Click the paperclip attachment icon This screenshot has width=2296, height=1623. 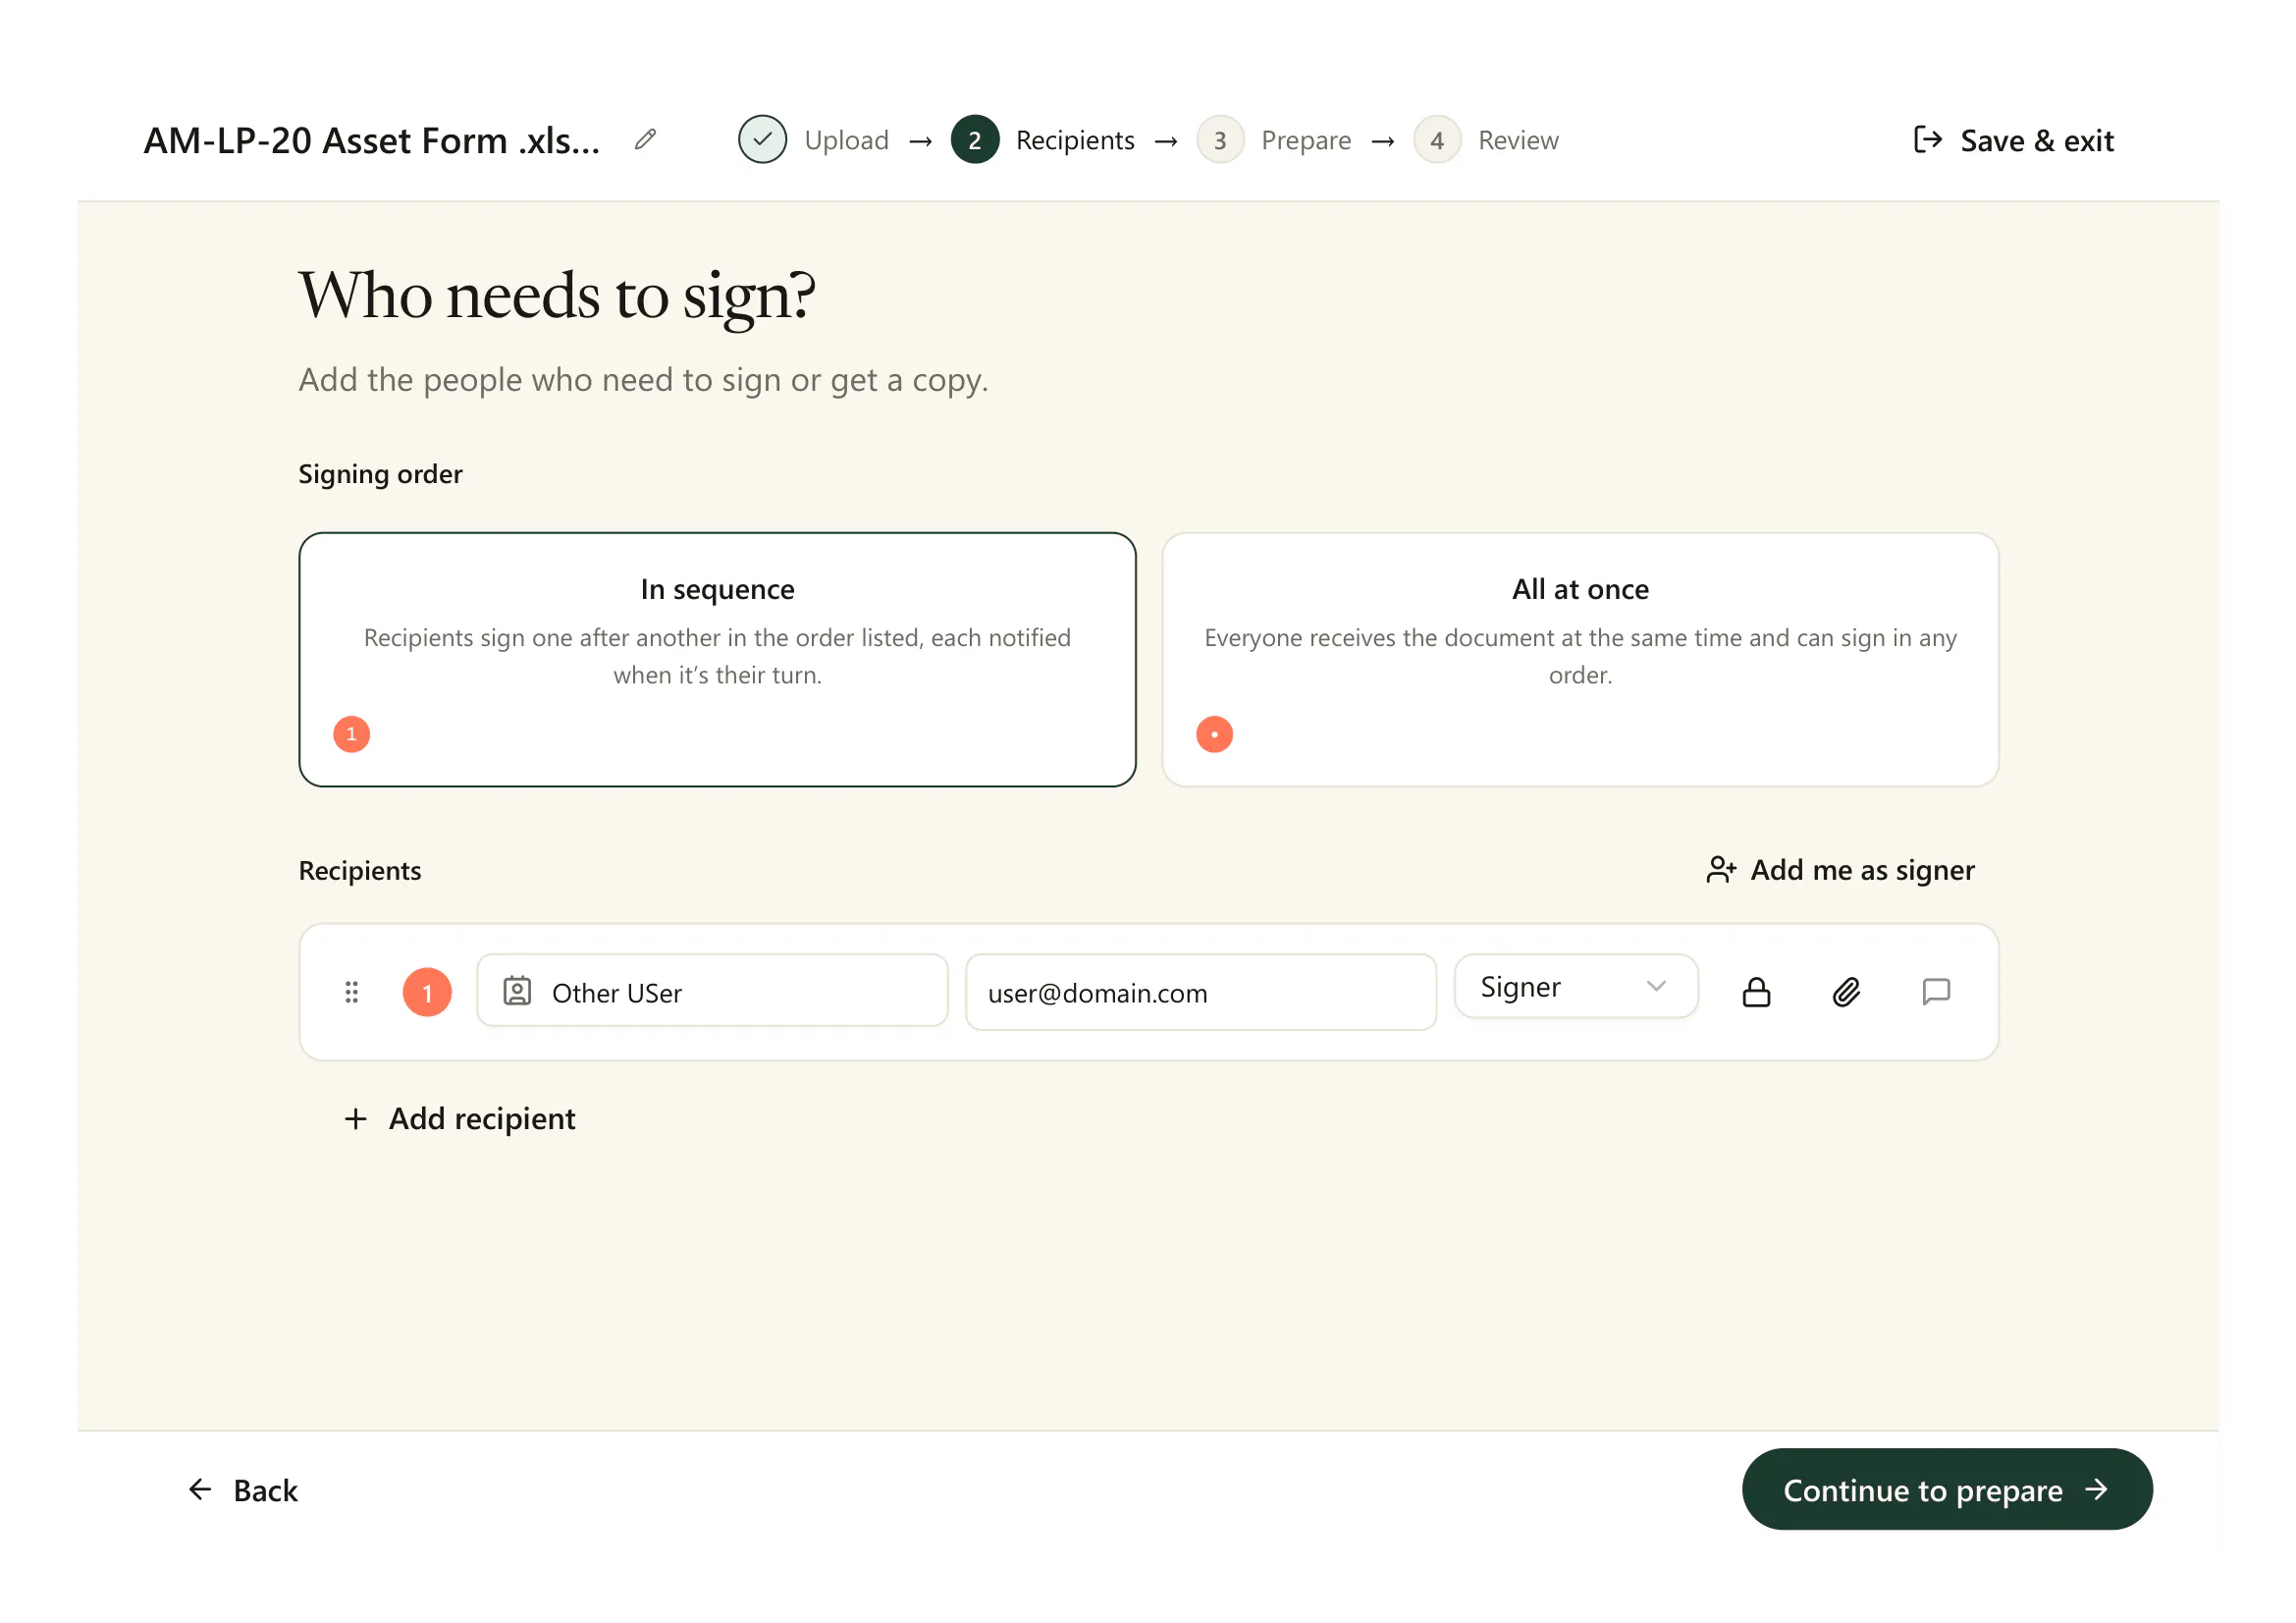[1846, 992]
